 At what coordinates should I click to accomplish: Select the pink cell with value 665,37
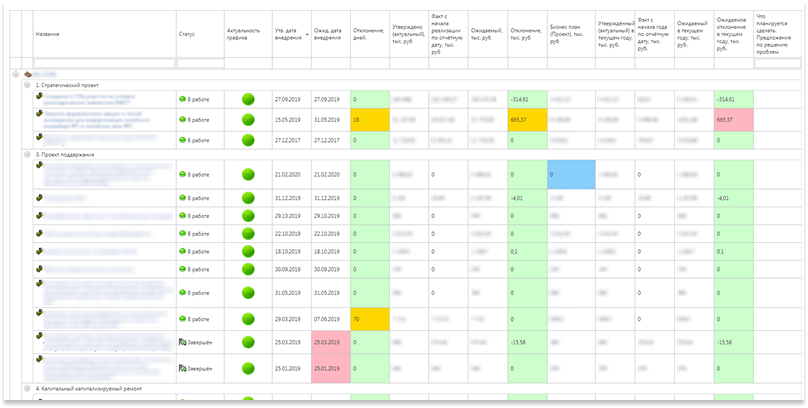pos(733,120)
